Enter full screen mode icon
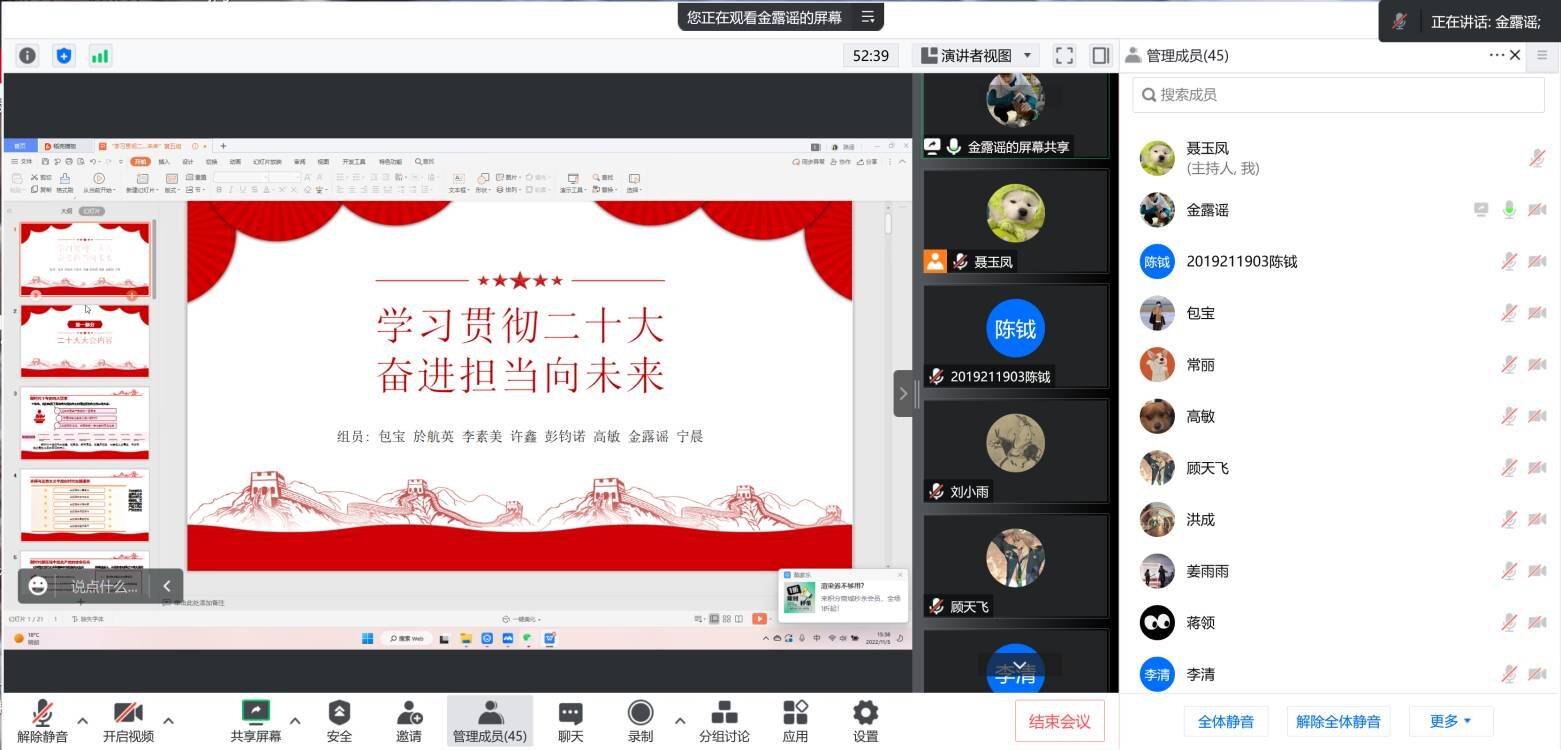The width and height of the screenshot is (1561, 750). click(x=1064, y=56)
